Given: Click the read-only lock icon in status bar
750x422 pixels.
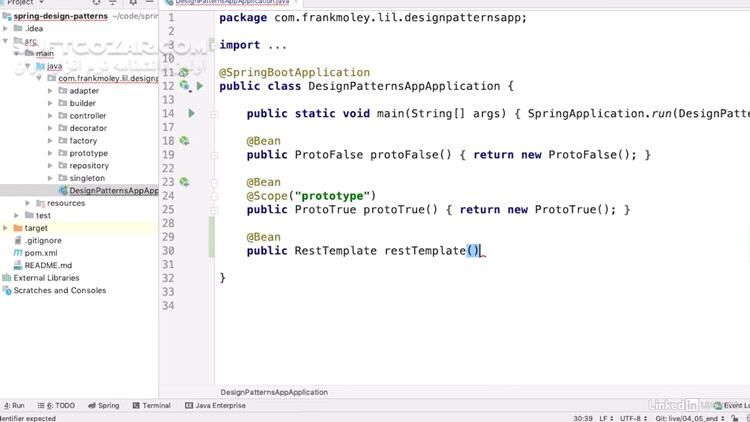Looking at the screenshot, I should (x=735, y=418).
